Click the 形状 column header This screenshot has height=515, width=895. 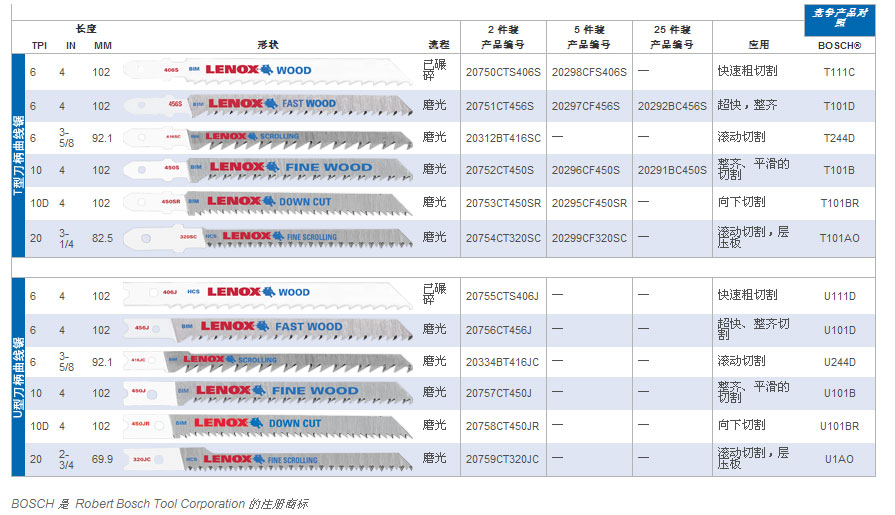pos(268,45)
